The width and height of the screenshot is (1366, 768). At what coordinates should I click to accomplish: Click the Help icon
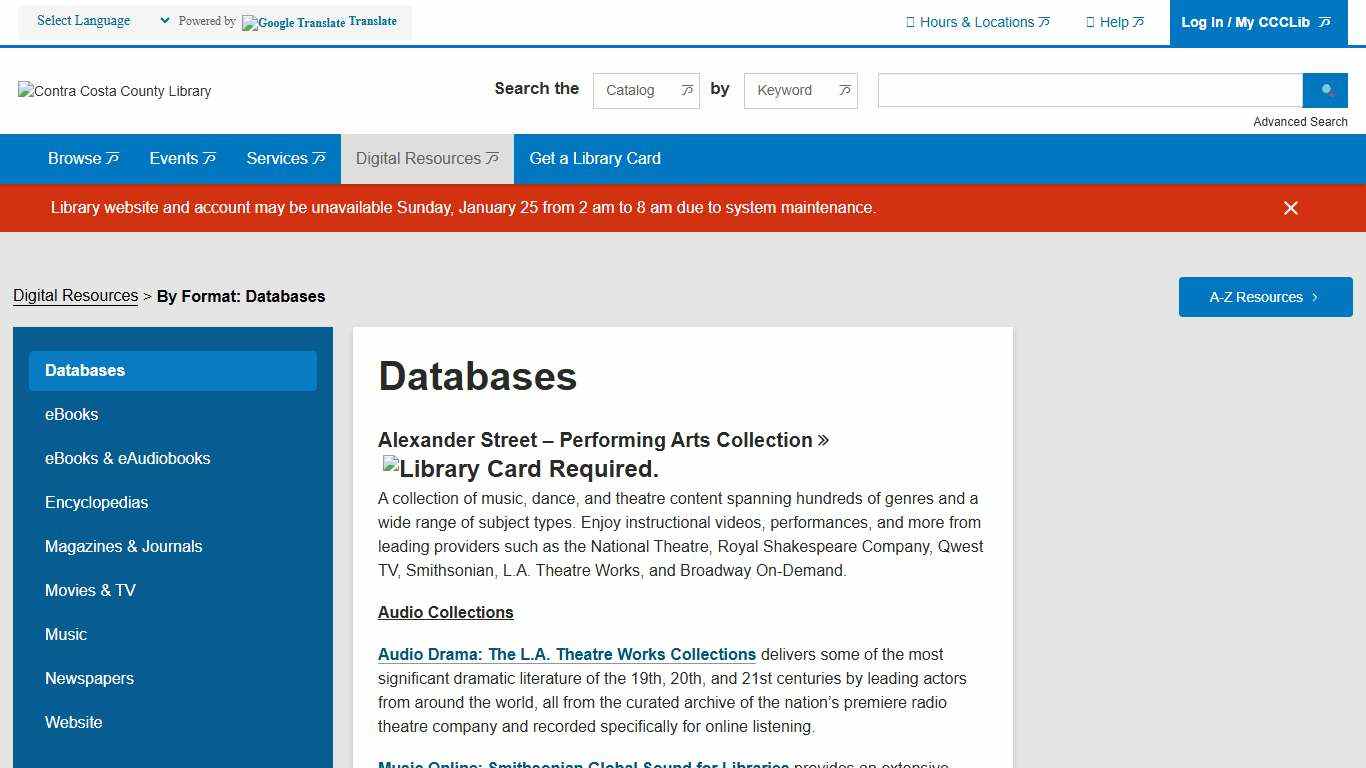coord(1090,22)
